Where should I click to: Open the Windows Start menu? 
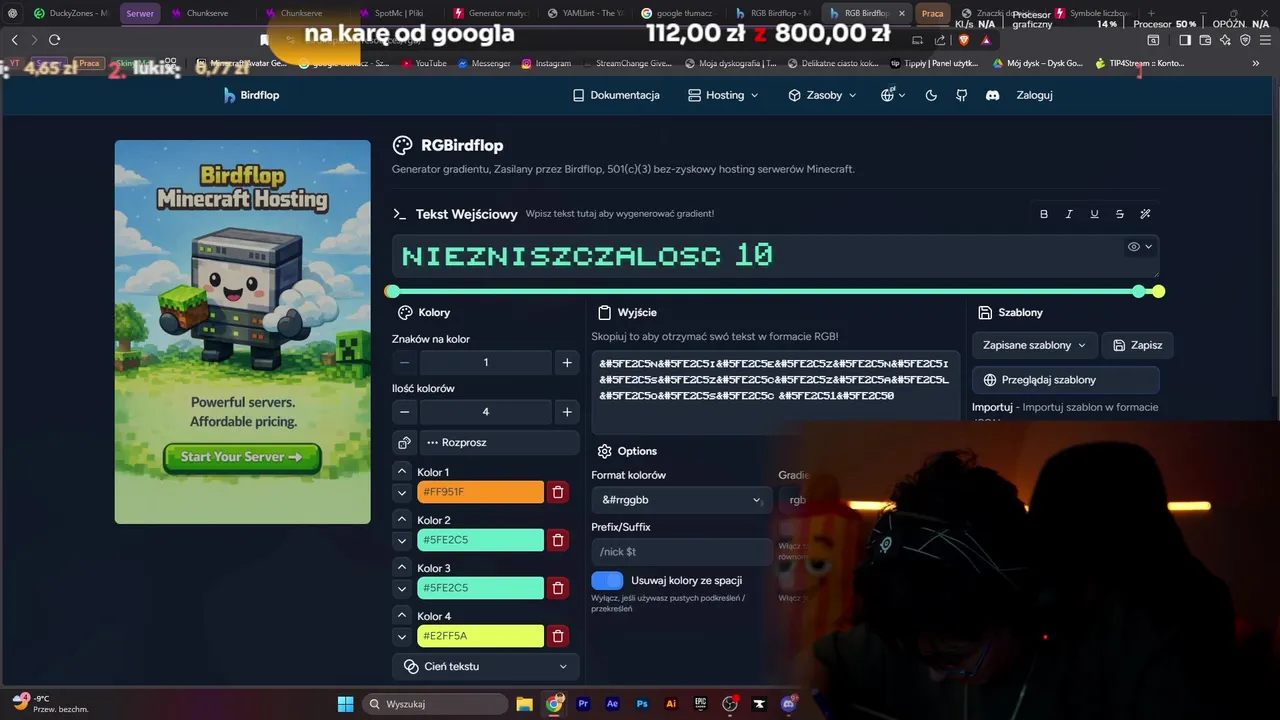point(345,704)
